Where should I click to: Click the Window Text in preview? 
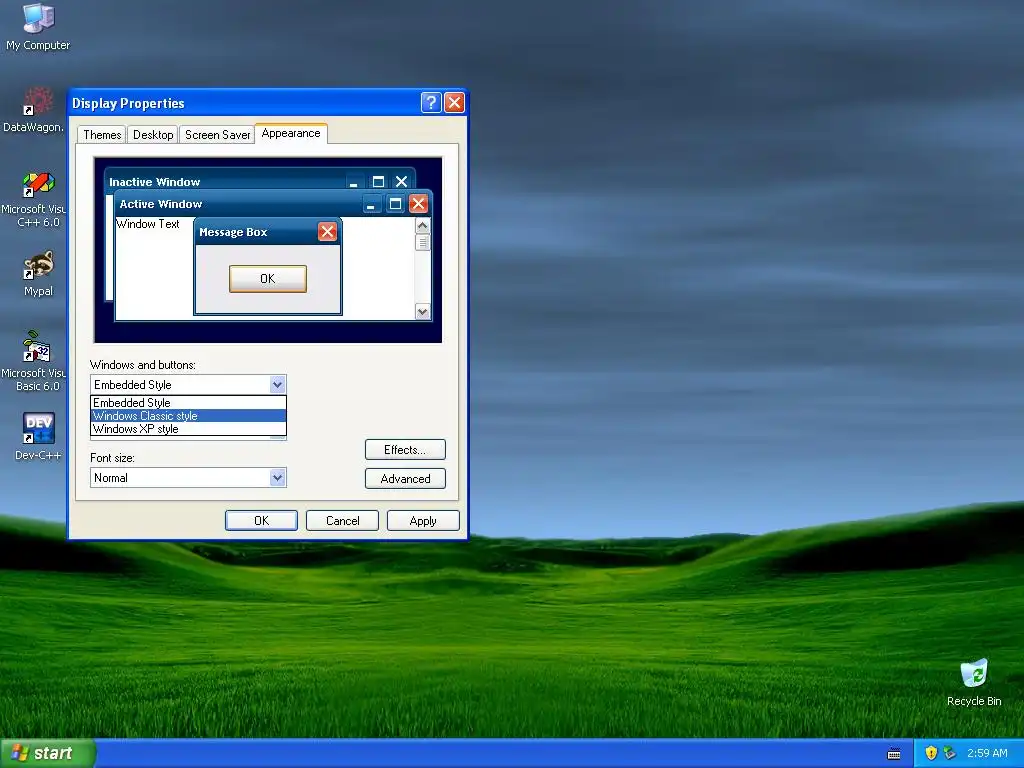pos(148,224)
